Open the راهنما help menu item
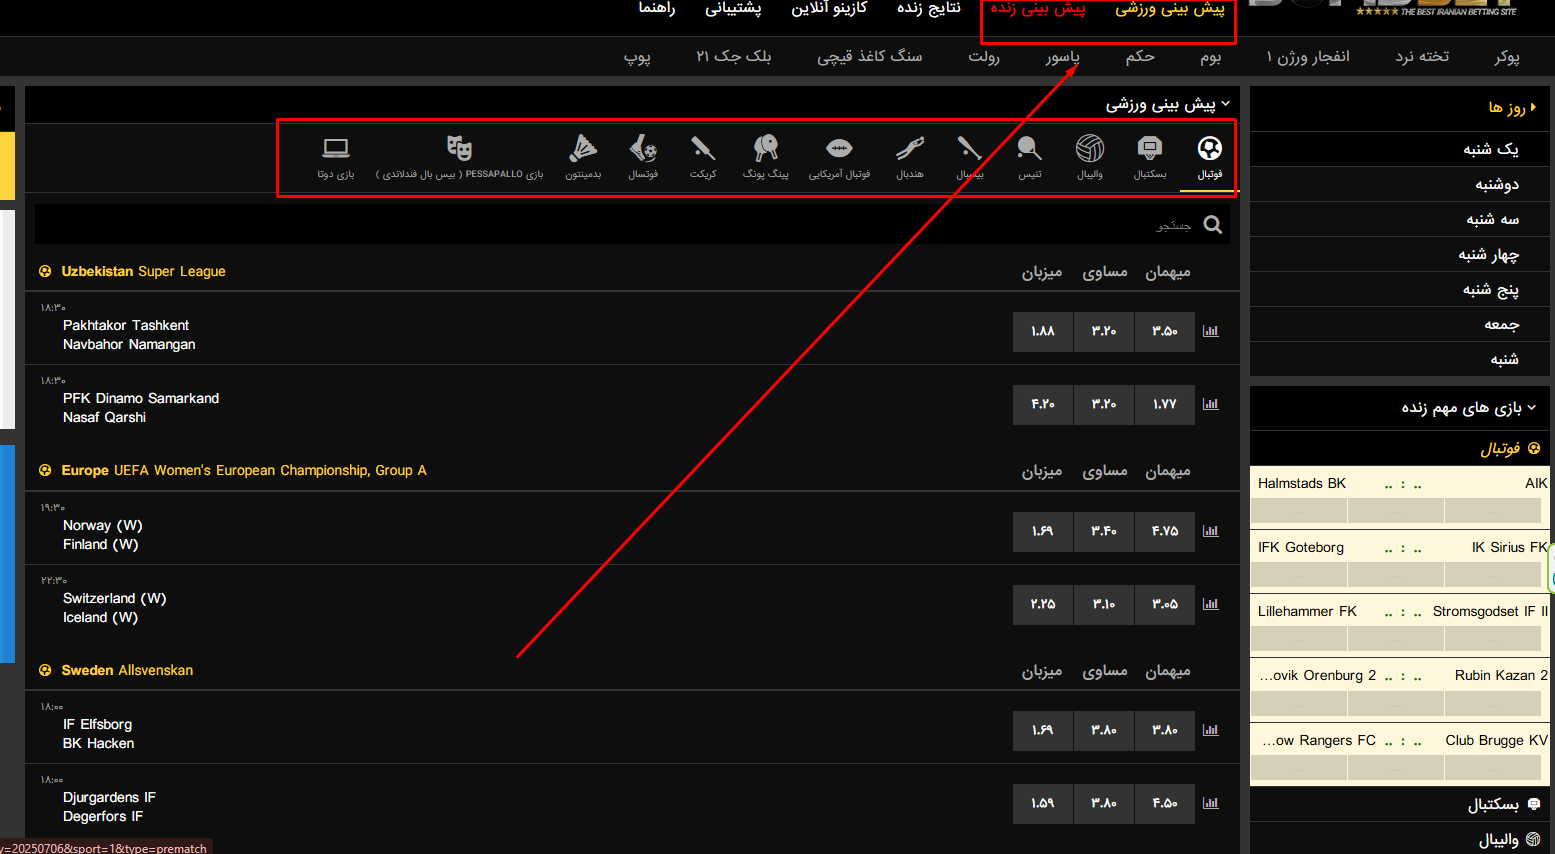 click(x=657, y=9)
